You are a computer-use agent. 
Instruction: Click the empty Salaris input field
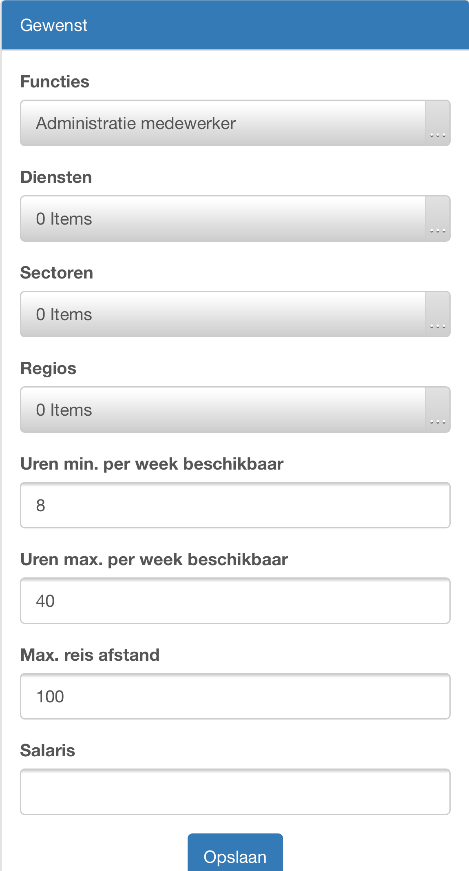236,792
